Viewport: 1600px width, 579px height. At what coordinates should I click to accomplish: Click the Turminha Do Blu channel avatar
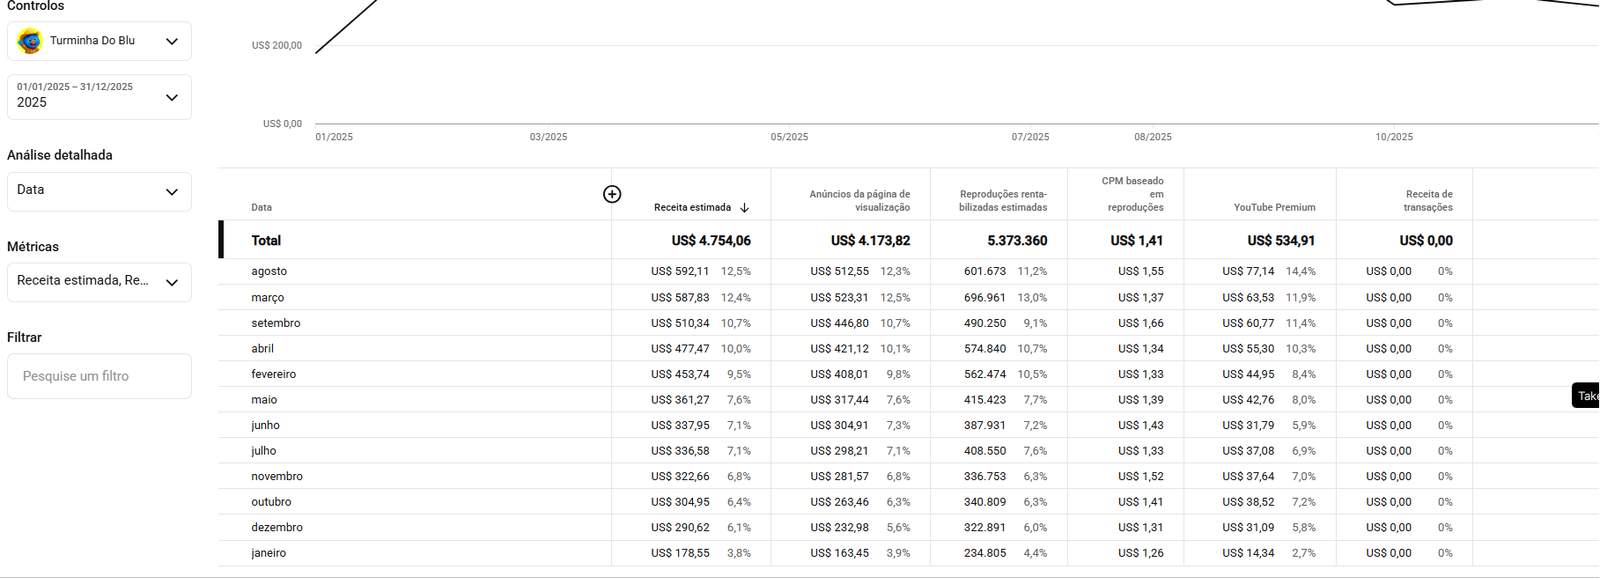tap(30, 41)
